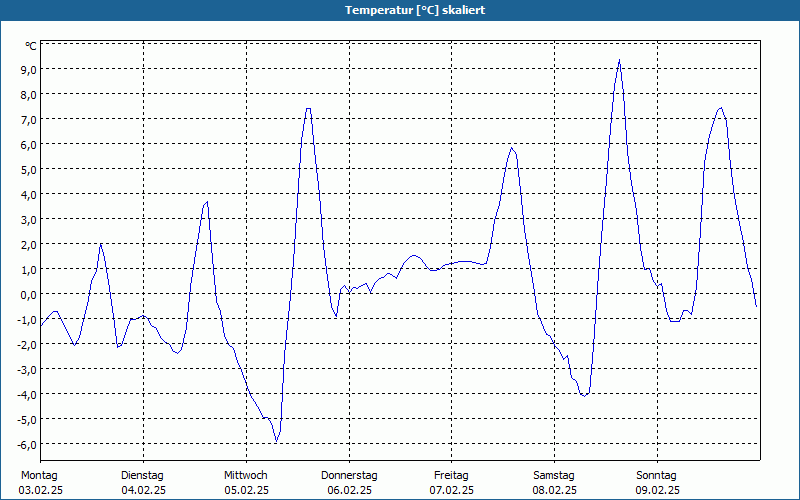The image size is (800, 500).
Task: Click the 1,0 y-axis label
Action: pyautogui.click(x=29, y=269)
